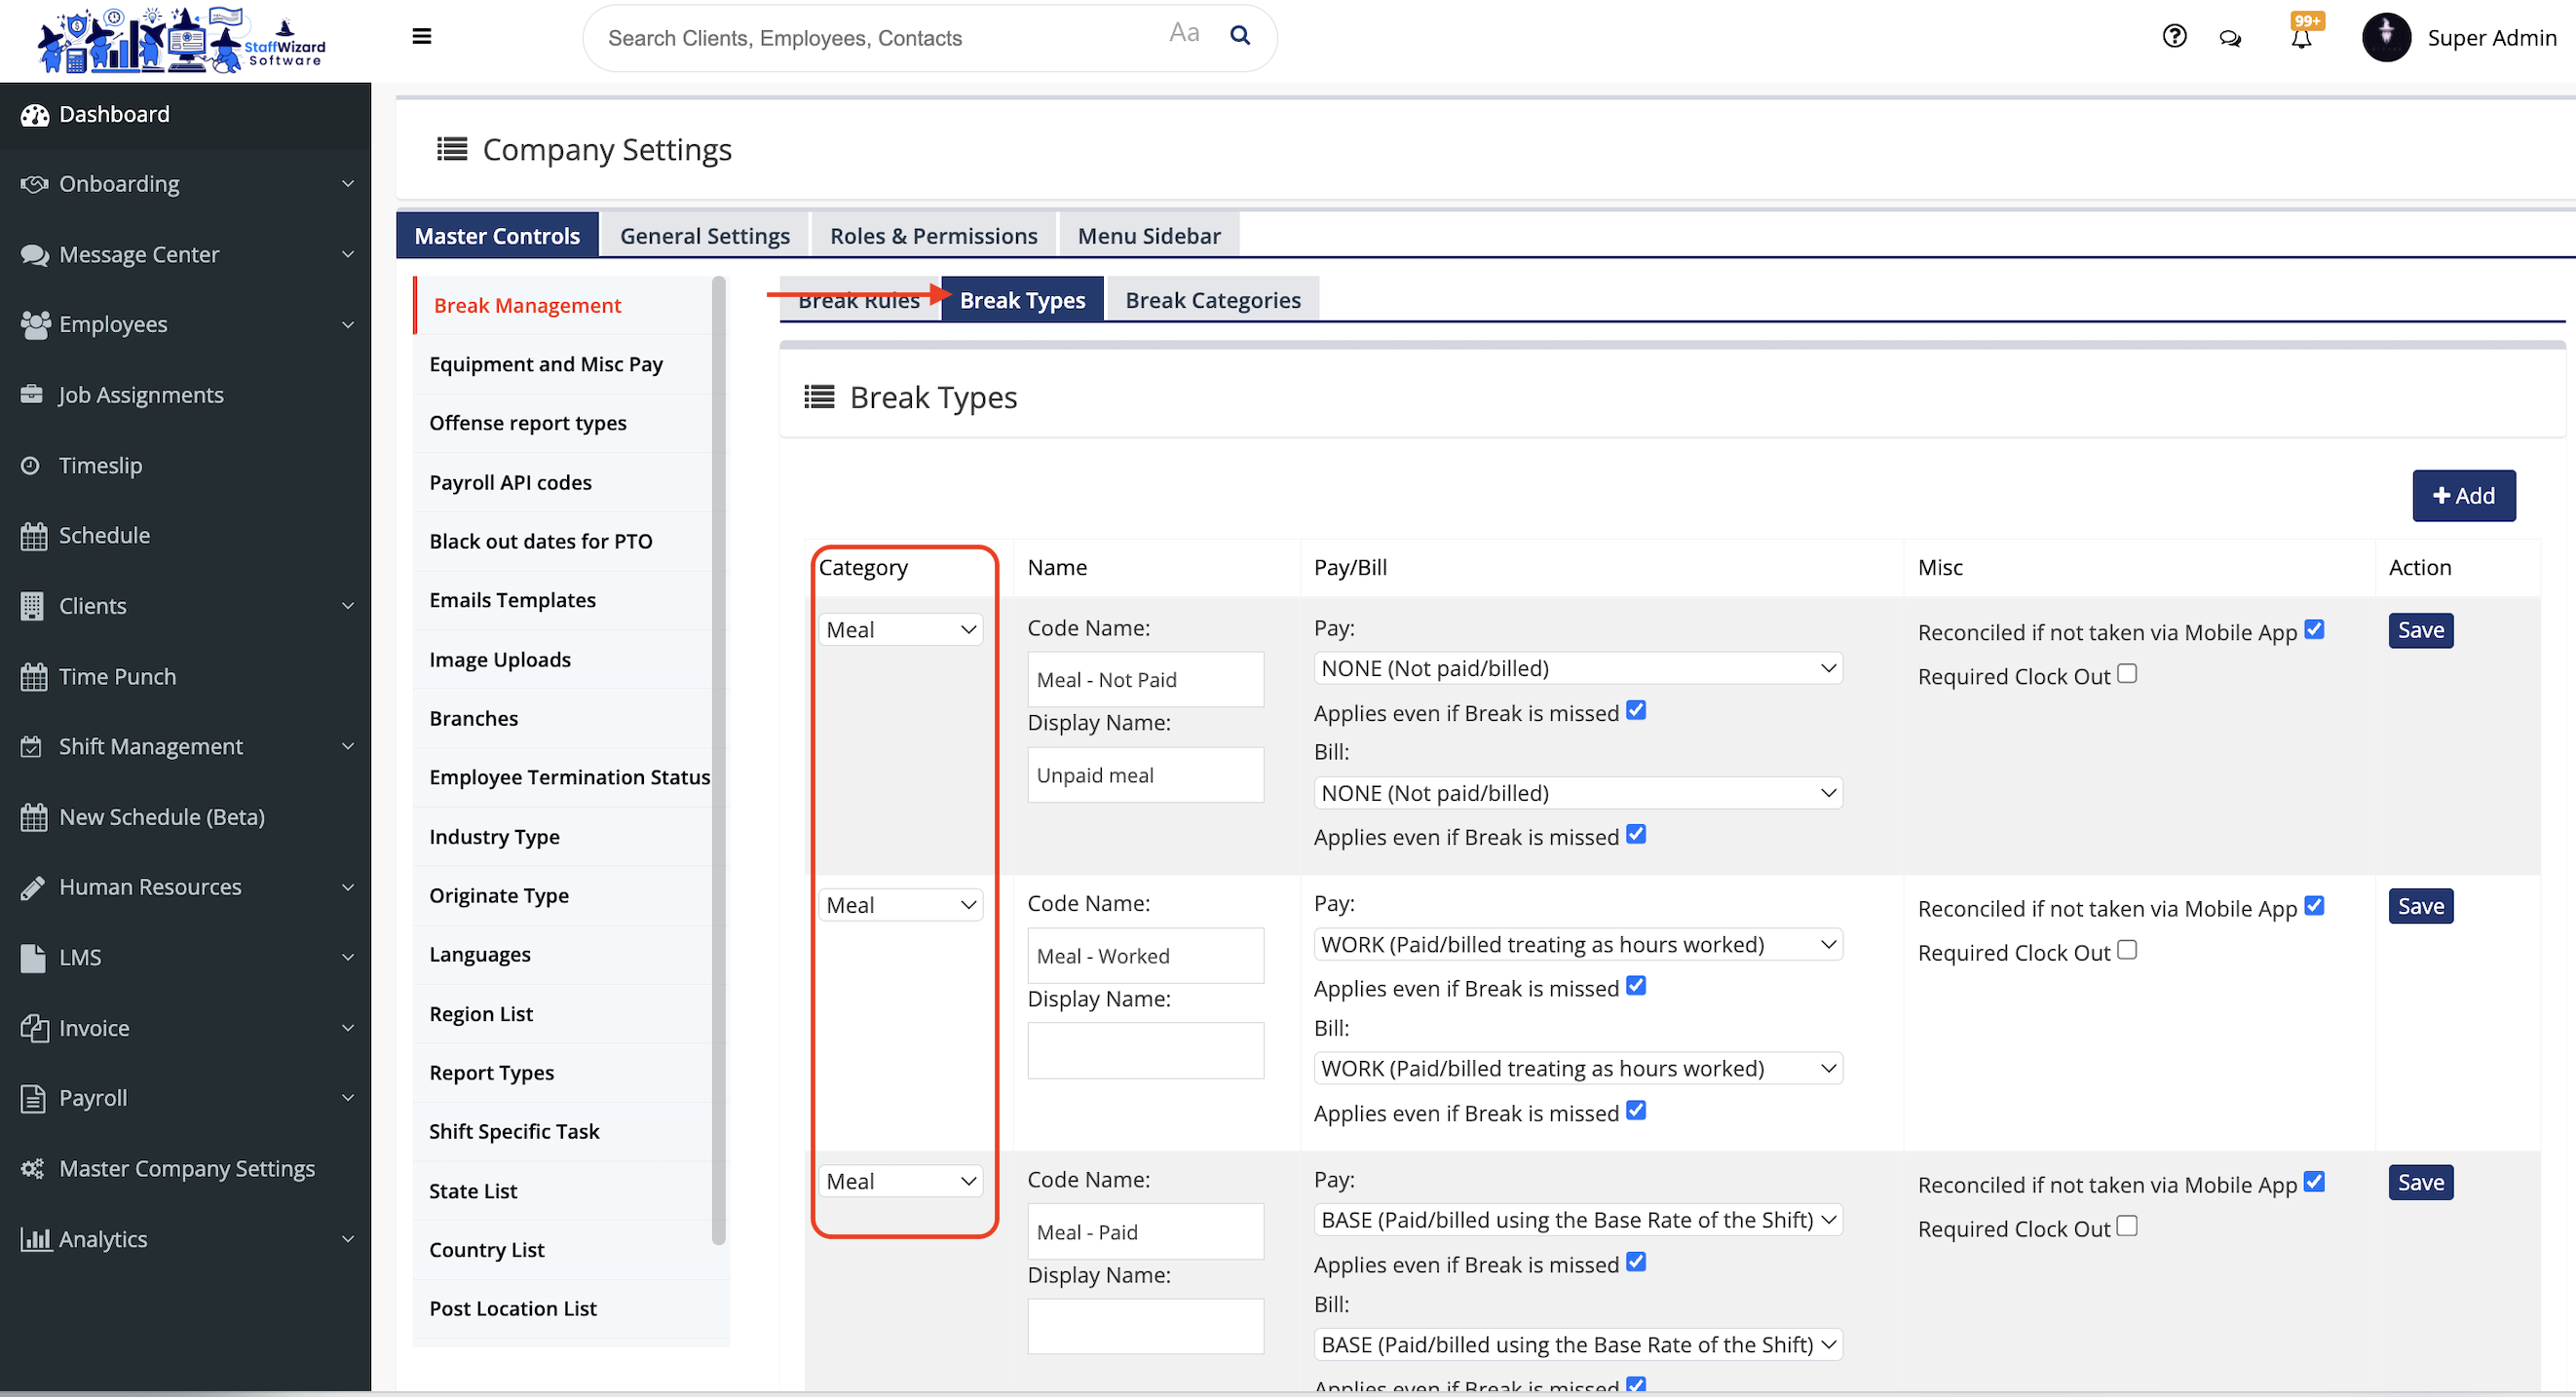Click the search magnifier icon
The width and height of the screenshot is (2576, 1397).
[x=1240, y=34]
